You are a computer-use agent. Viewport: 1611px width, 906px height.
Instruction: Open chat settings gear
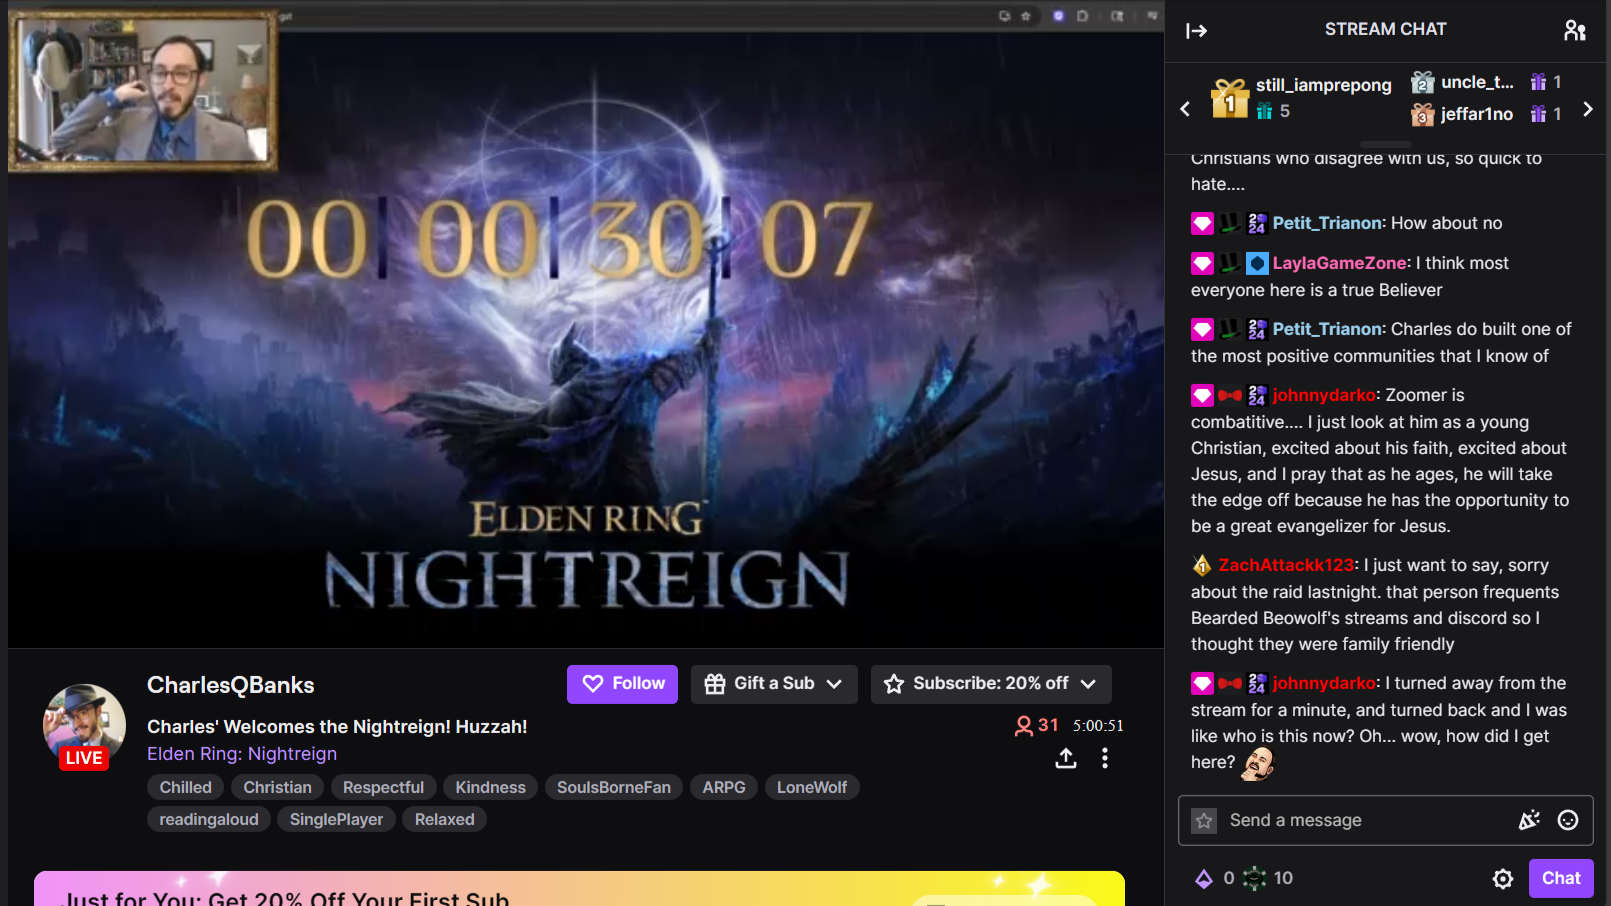point(1503,879)
